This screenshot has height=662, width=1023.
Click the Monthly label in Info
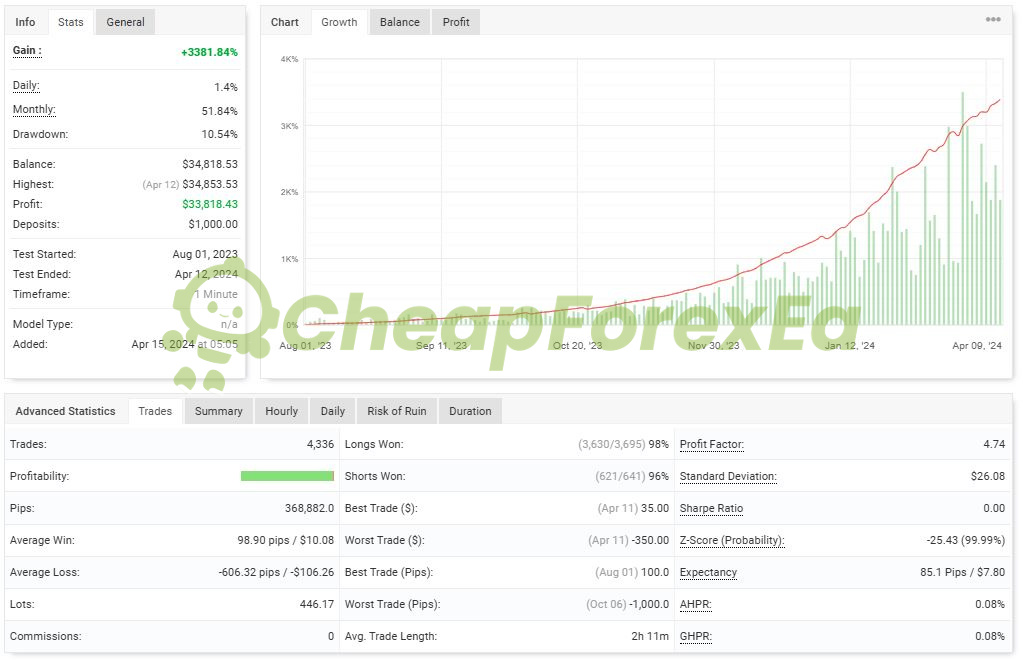pos(34,110)
